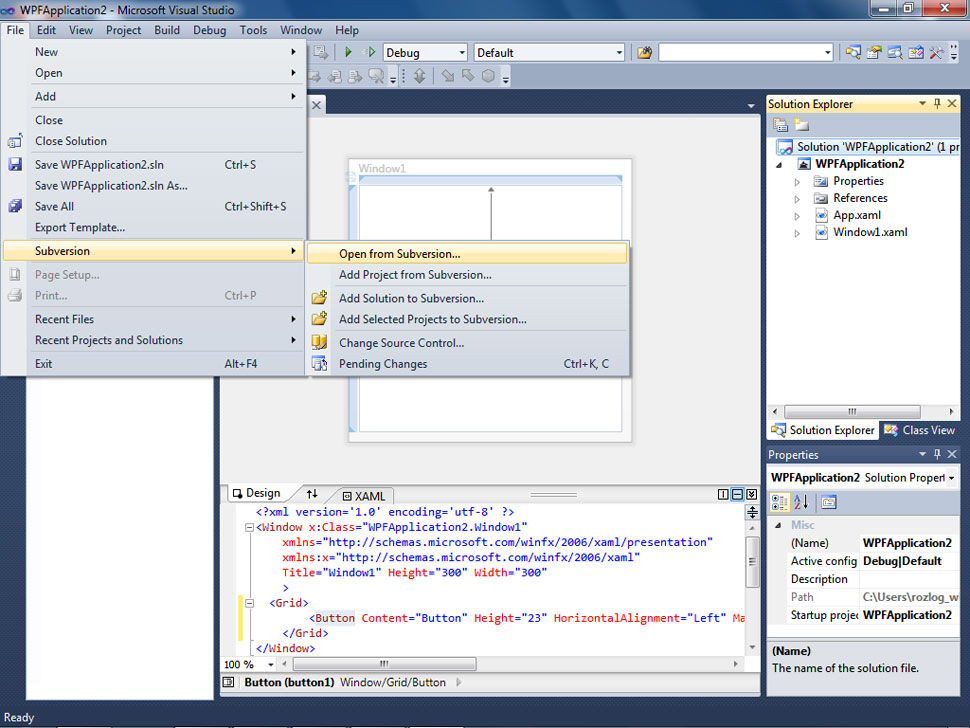This screenshot has width=970, height=728.
Task: Switch to the XAML tab
Action: point(364,496)
